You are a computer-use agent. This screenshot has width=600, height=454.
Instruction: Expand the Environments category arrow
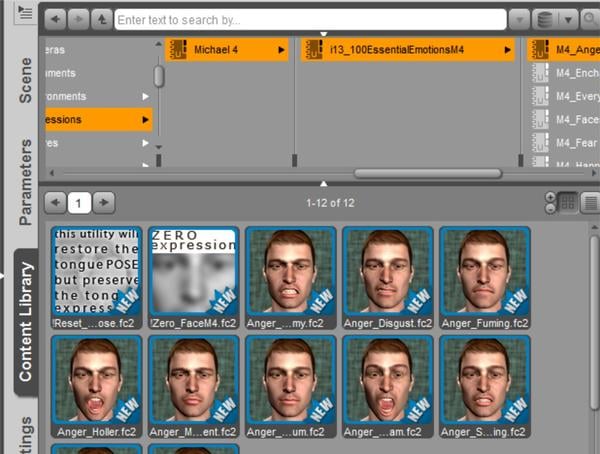pos(145,96)
